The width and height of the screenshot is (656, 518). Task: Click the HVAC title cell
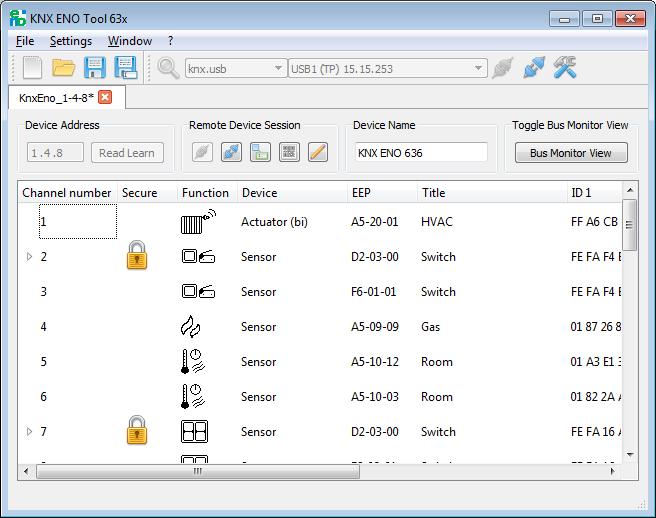437,222
